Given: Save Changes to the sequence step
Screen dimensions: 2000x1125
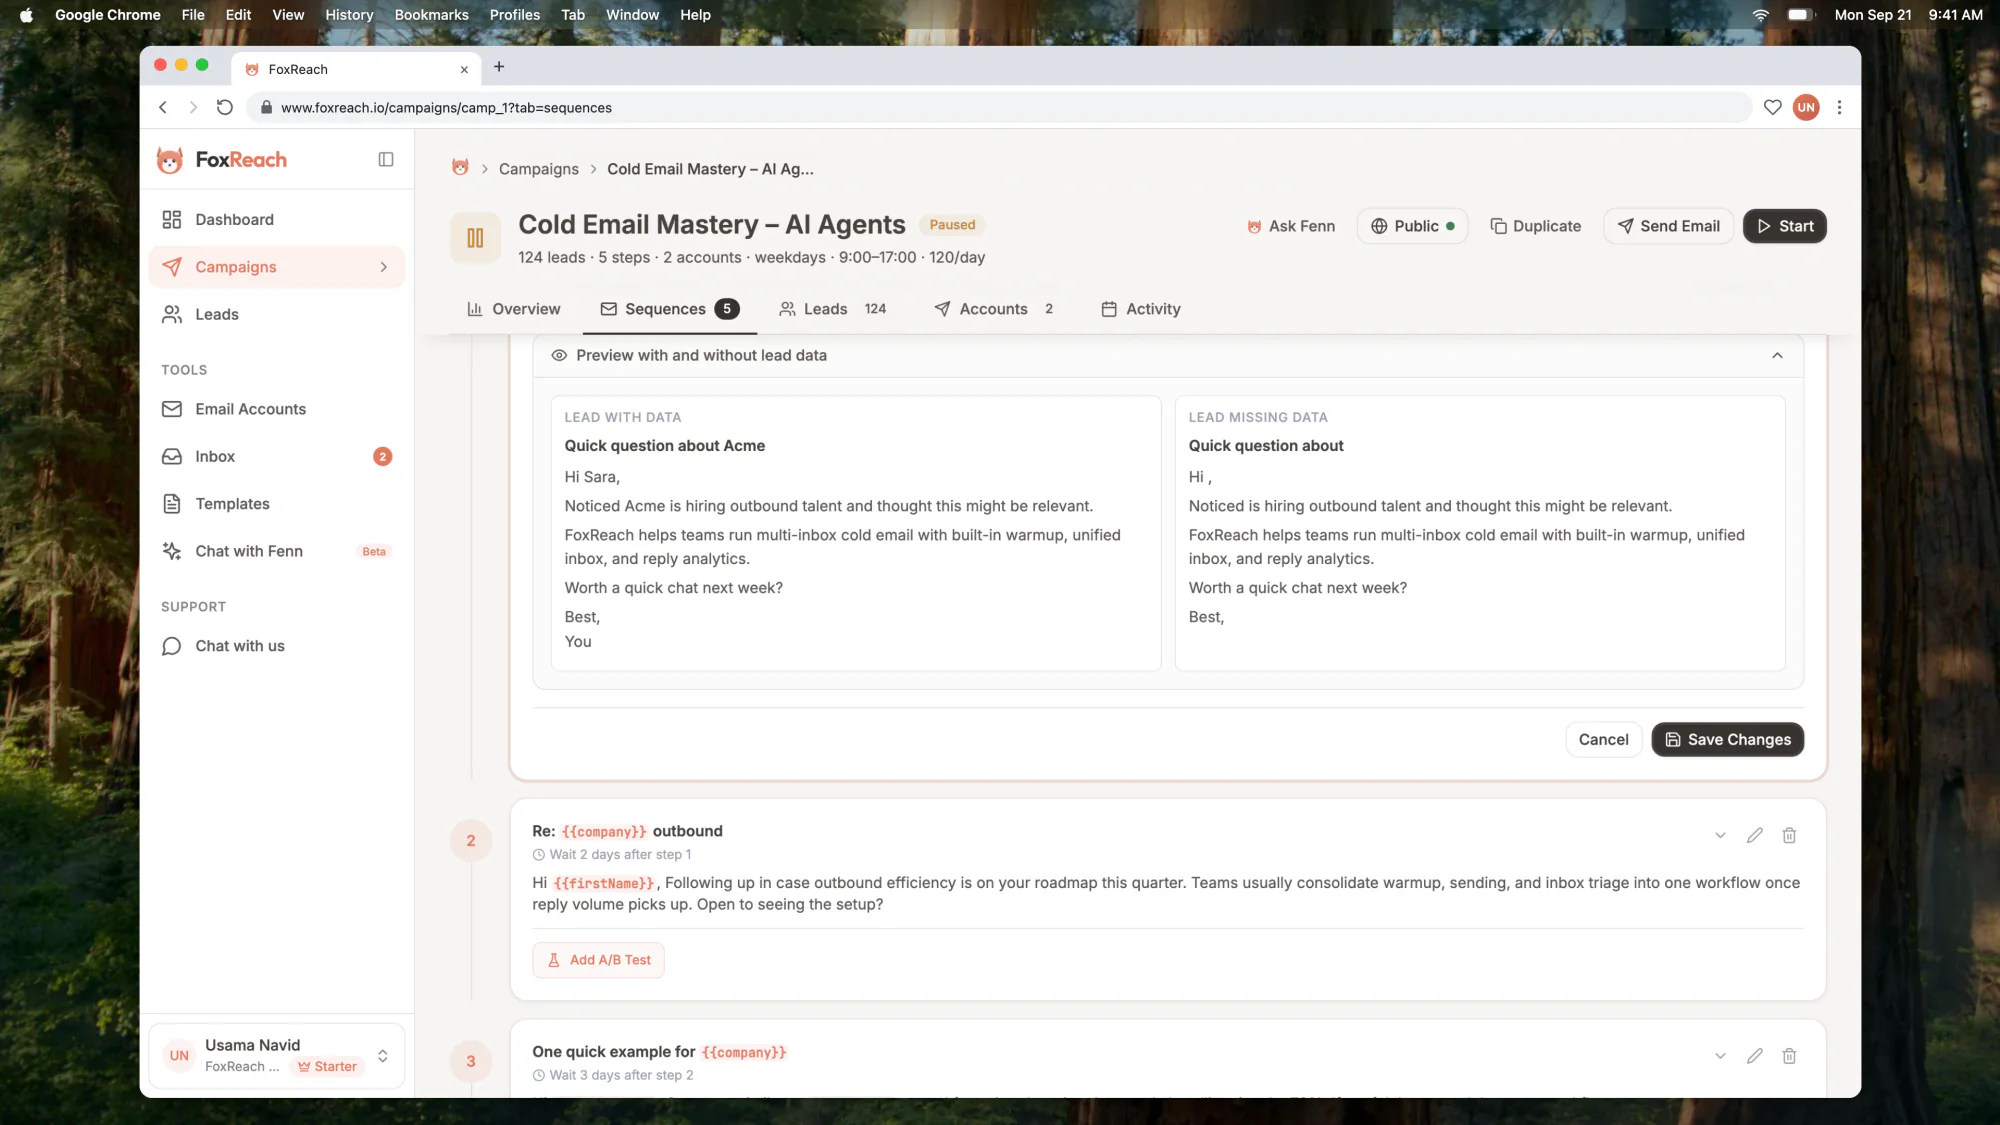Looking at the screenshot, I should pos(1728,740).
